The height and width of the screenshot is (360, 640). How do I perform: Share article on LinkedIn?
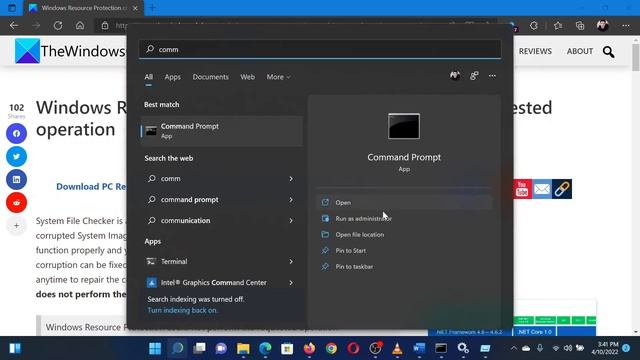16,180
